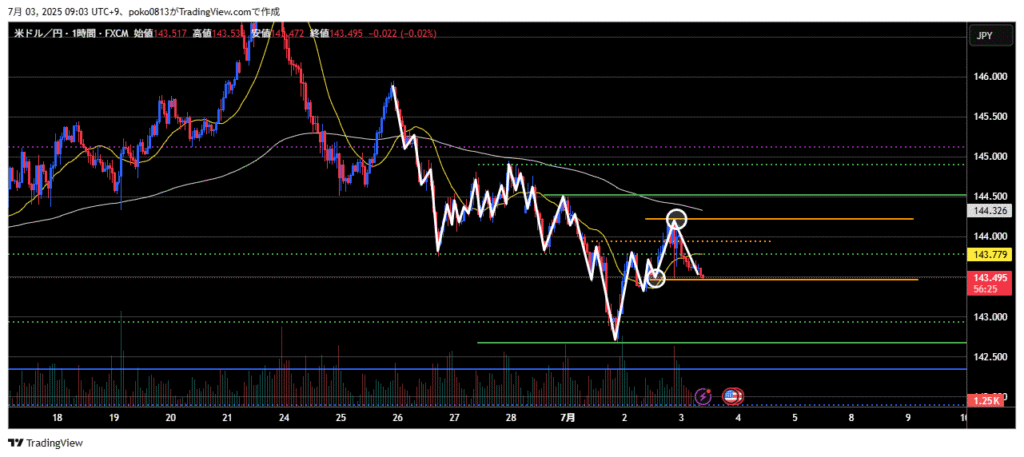Open the JPY currency selector
This screenshot has height=457, width=1024.
click(x=984, y=36)
